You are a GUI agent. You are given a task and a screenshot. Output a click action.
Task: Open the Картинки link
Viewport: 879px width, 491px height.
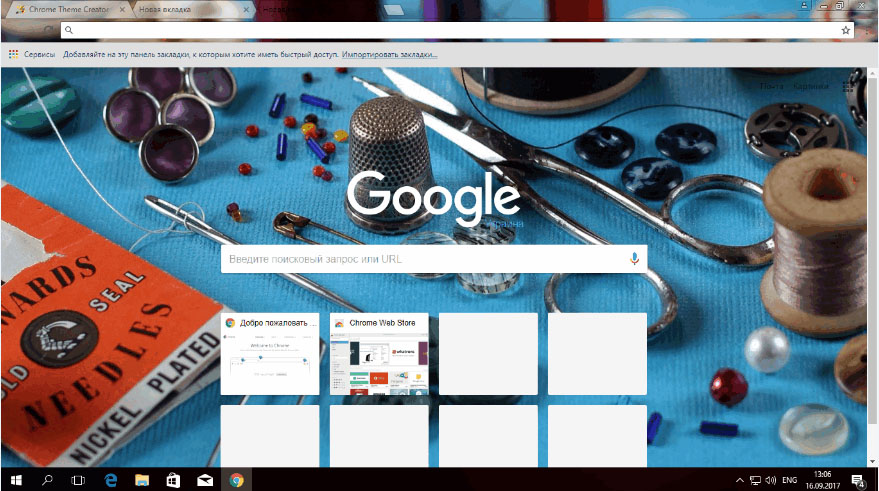(x=811, y=86)
